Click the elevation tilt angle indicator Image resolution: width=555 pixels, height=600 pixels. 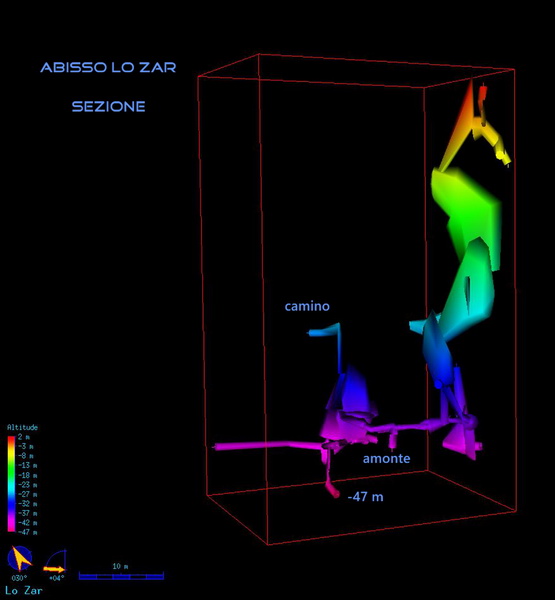point(56,561)
